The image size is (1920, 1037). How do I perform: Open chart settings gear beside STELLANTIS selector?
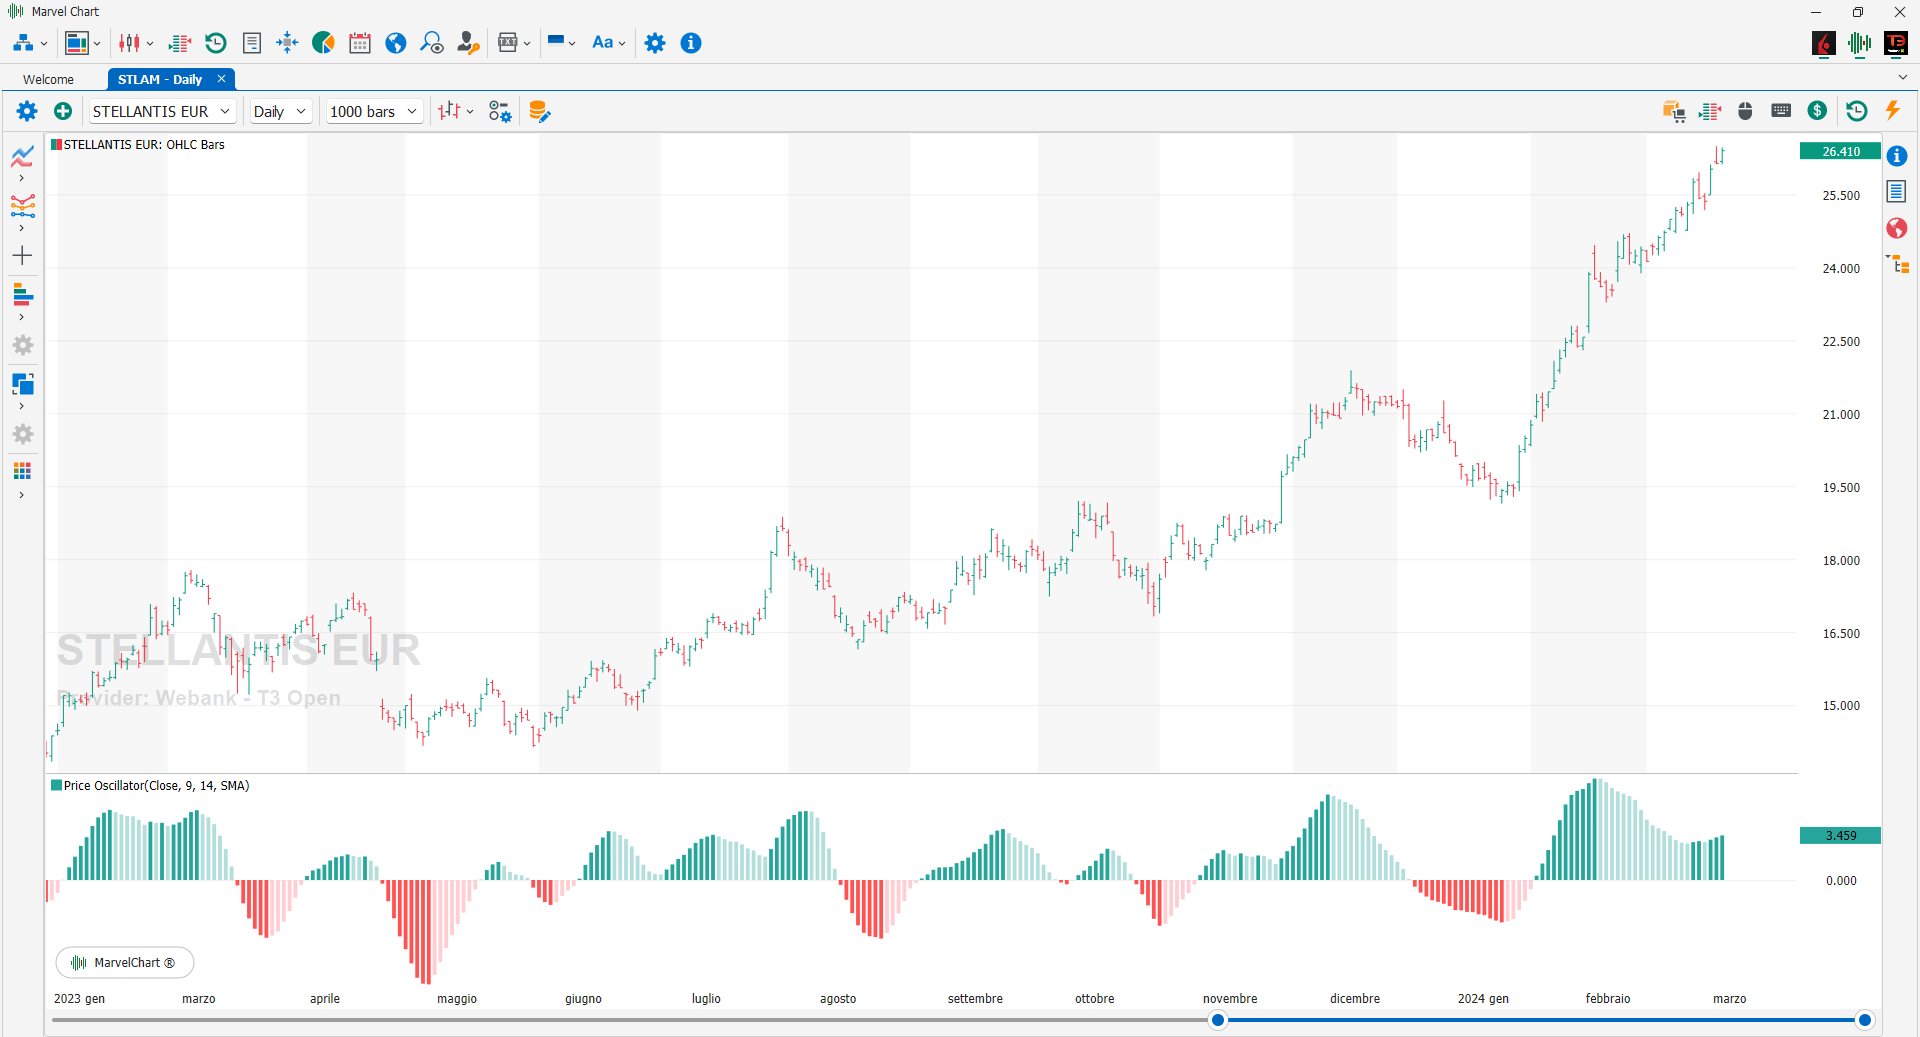tap(27, 111)
